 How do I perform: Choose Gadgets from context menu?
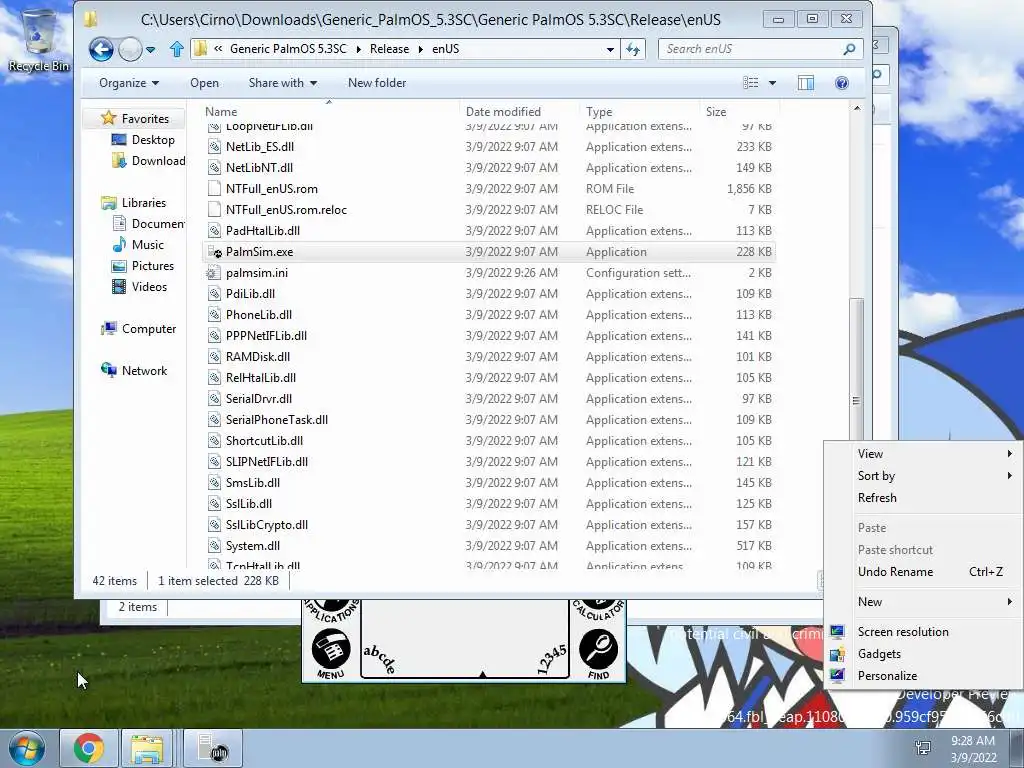[923, 654]
